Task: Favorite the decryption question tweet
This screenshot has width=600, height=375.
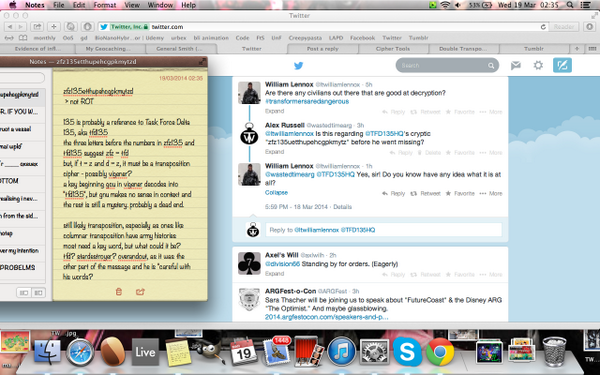Action: [x=460, y=112]
